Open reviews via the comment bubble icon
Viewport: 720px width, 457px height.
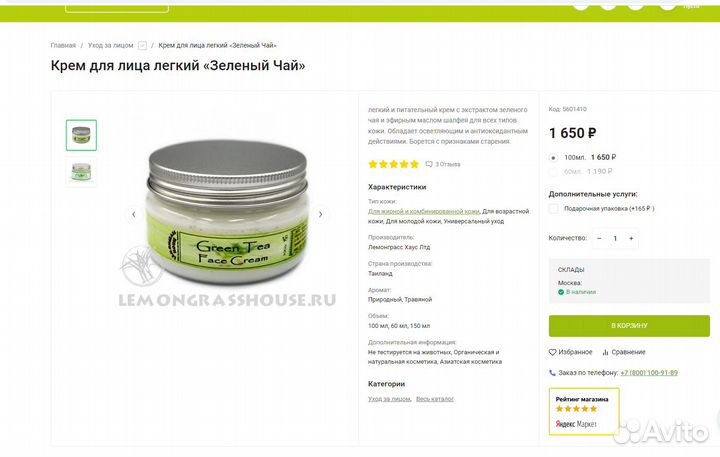click(429, 164)
